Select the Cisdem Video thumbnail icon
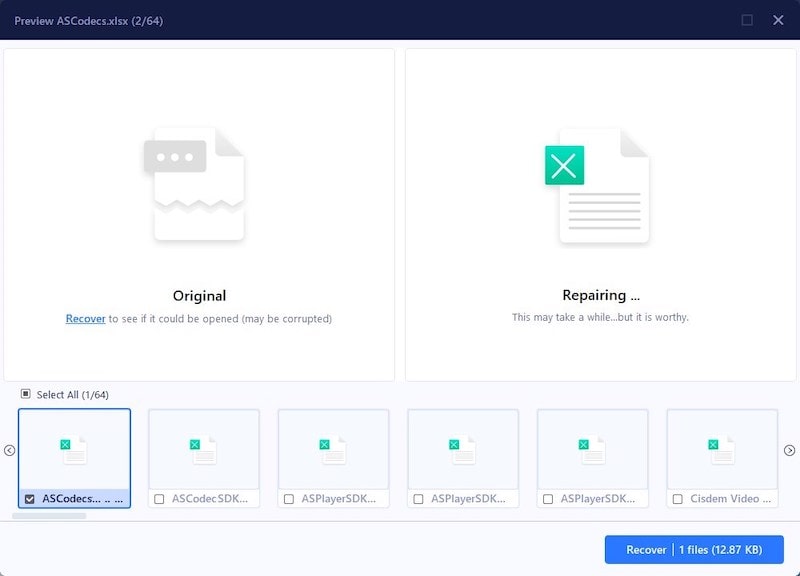The width and height of the screenshot is (800, 576). (722, 449)
